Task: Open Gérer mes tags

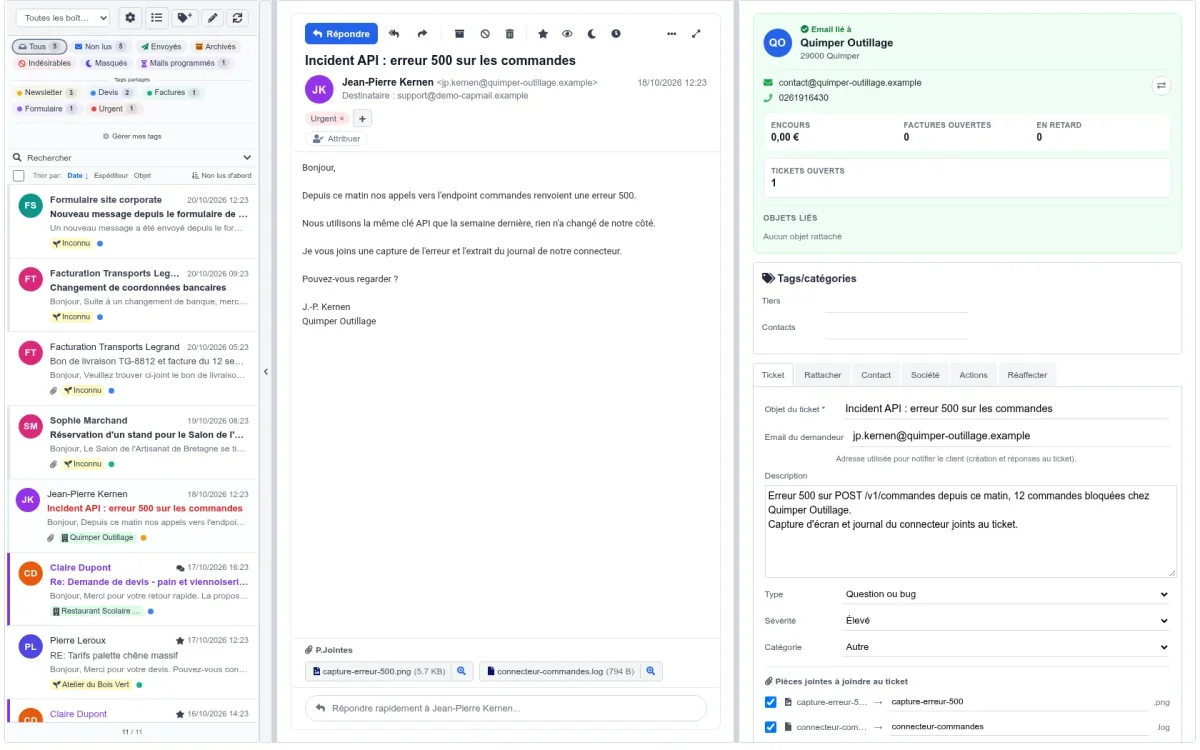Action: (x=132, y=135)
